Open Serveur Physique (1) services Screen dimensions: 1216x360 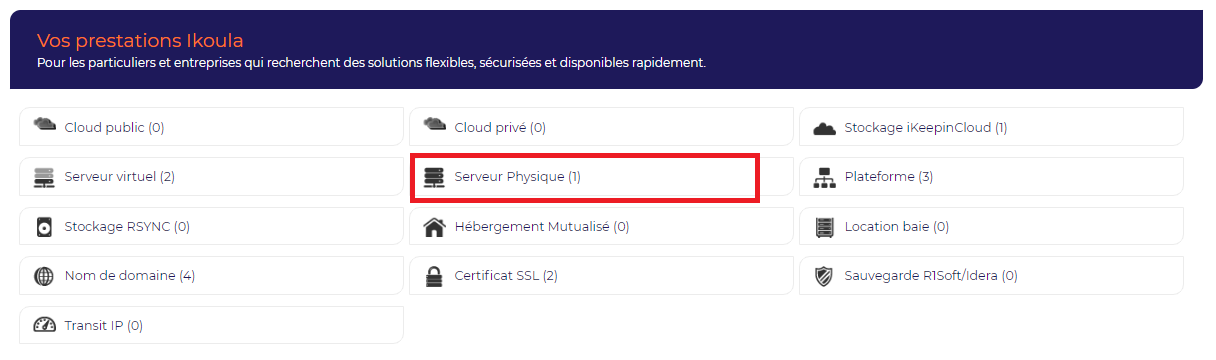coord(585,178)
